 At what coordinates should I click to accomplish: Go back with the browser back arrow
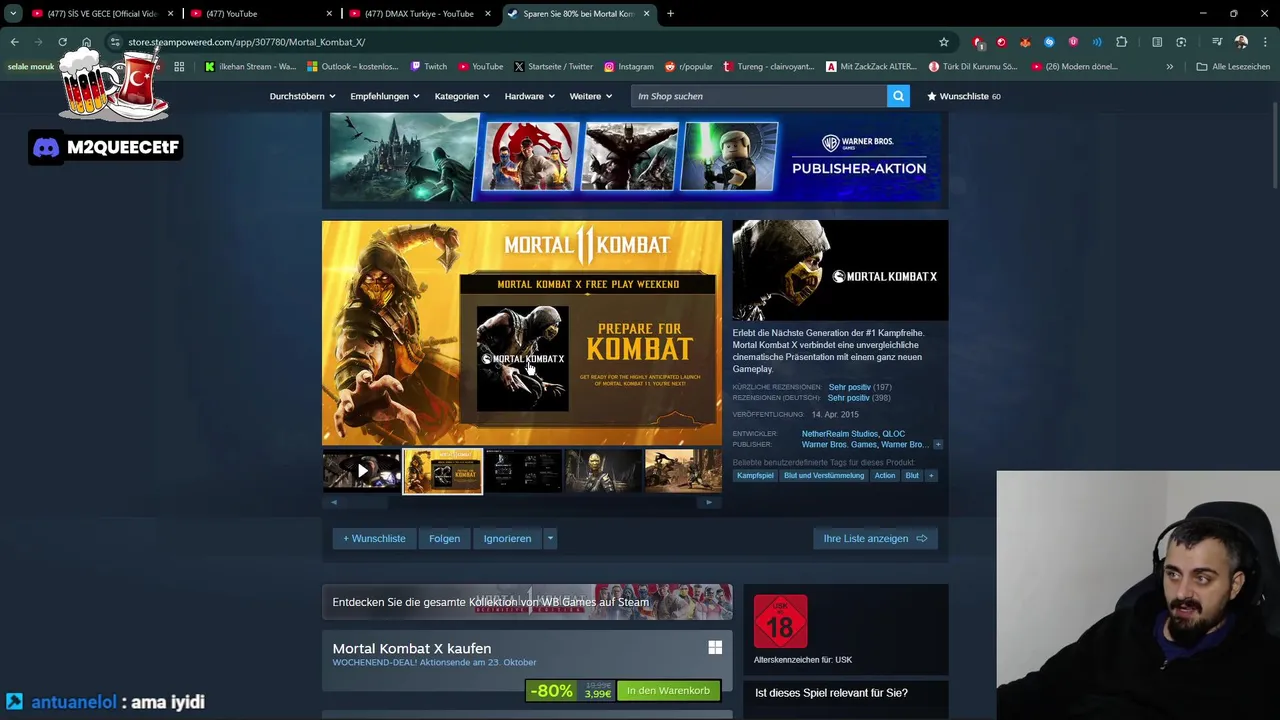tap(14, 42)
